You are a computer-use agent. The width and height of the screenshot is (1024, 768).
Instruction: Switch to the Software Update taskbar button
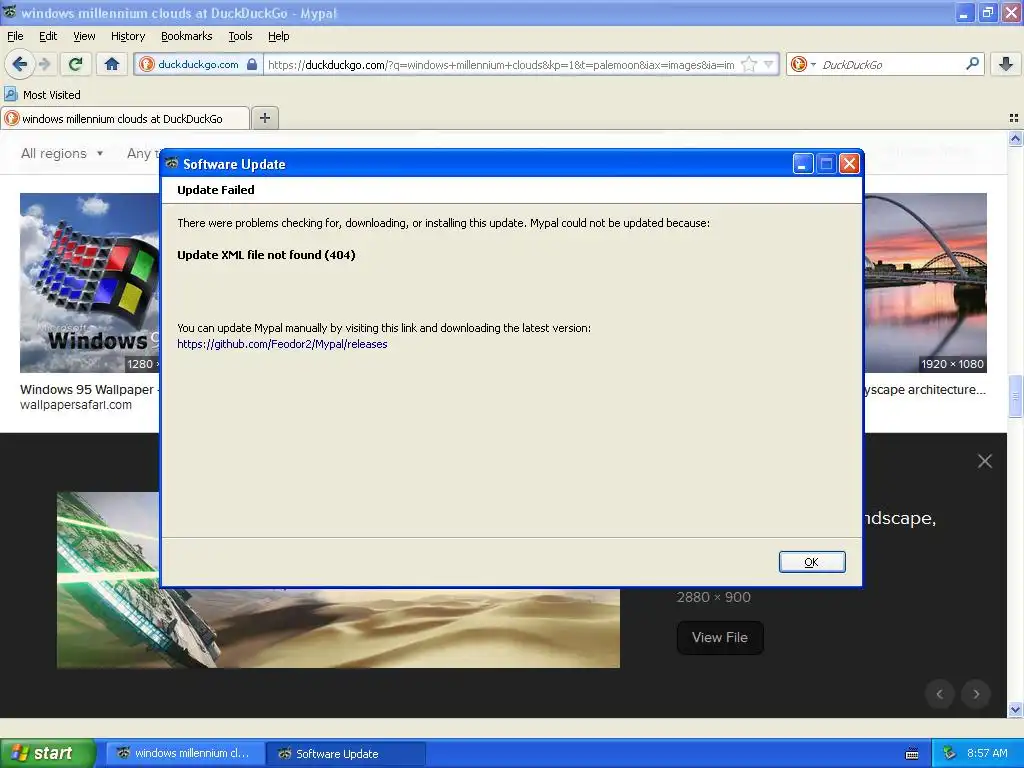click(x=347, y=753)
